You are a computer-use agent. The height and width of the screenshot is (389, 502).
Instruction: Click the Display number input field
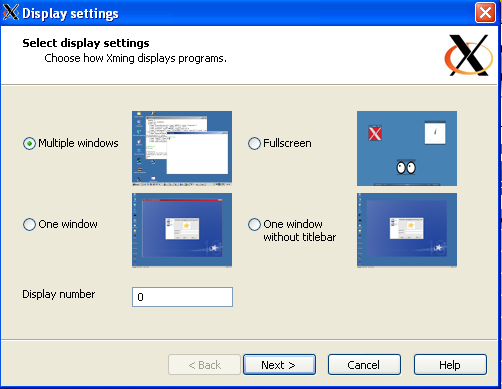pos(182,297)
